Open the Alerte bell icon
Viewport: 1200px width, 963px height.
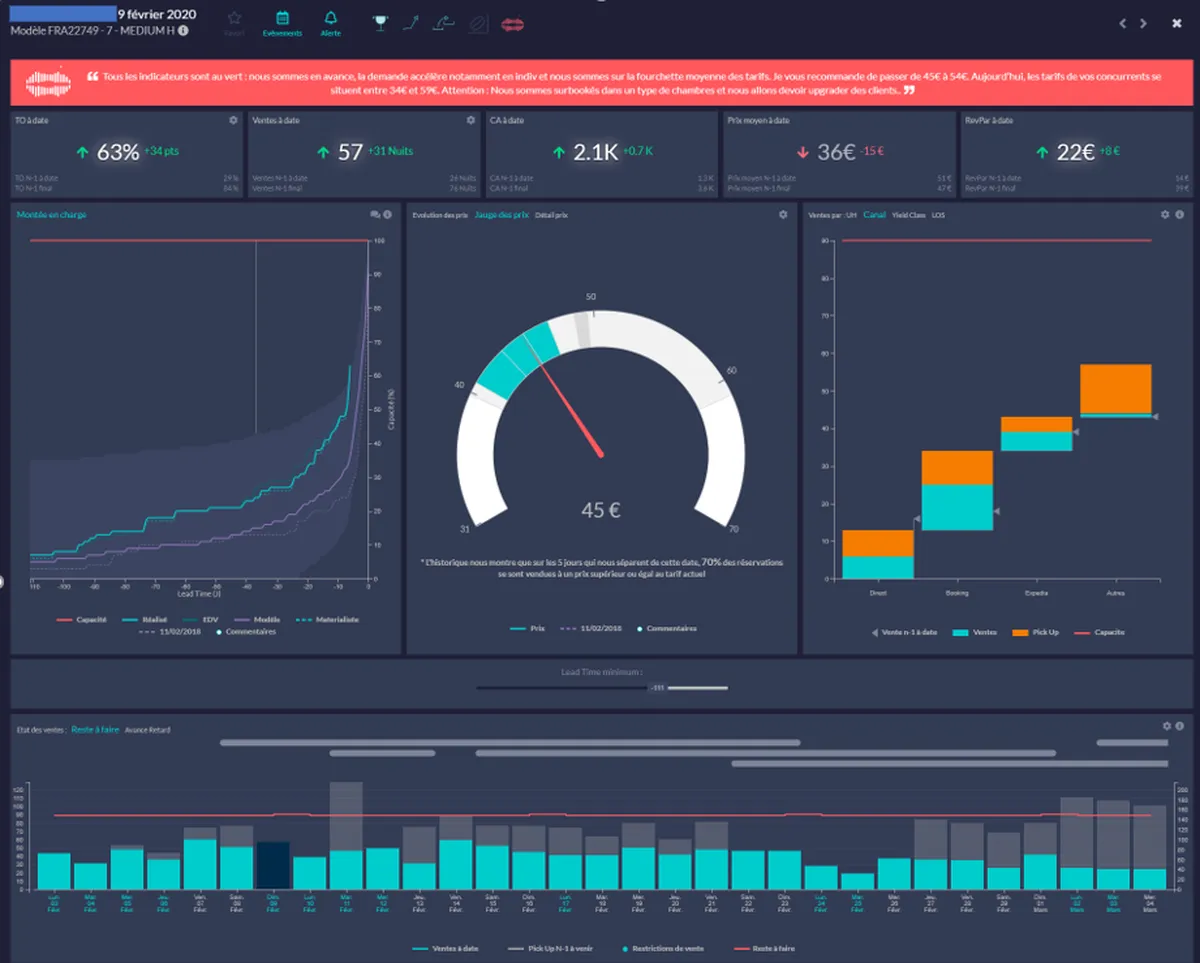click(330, 19)
